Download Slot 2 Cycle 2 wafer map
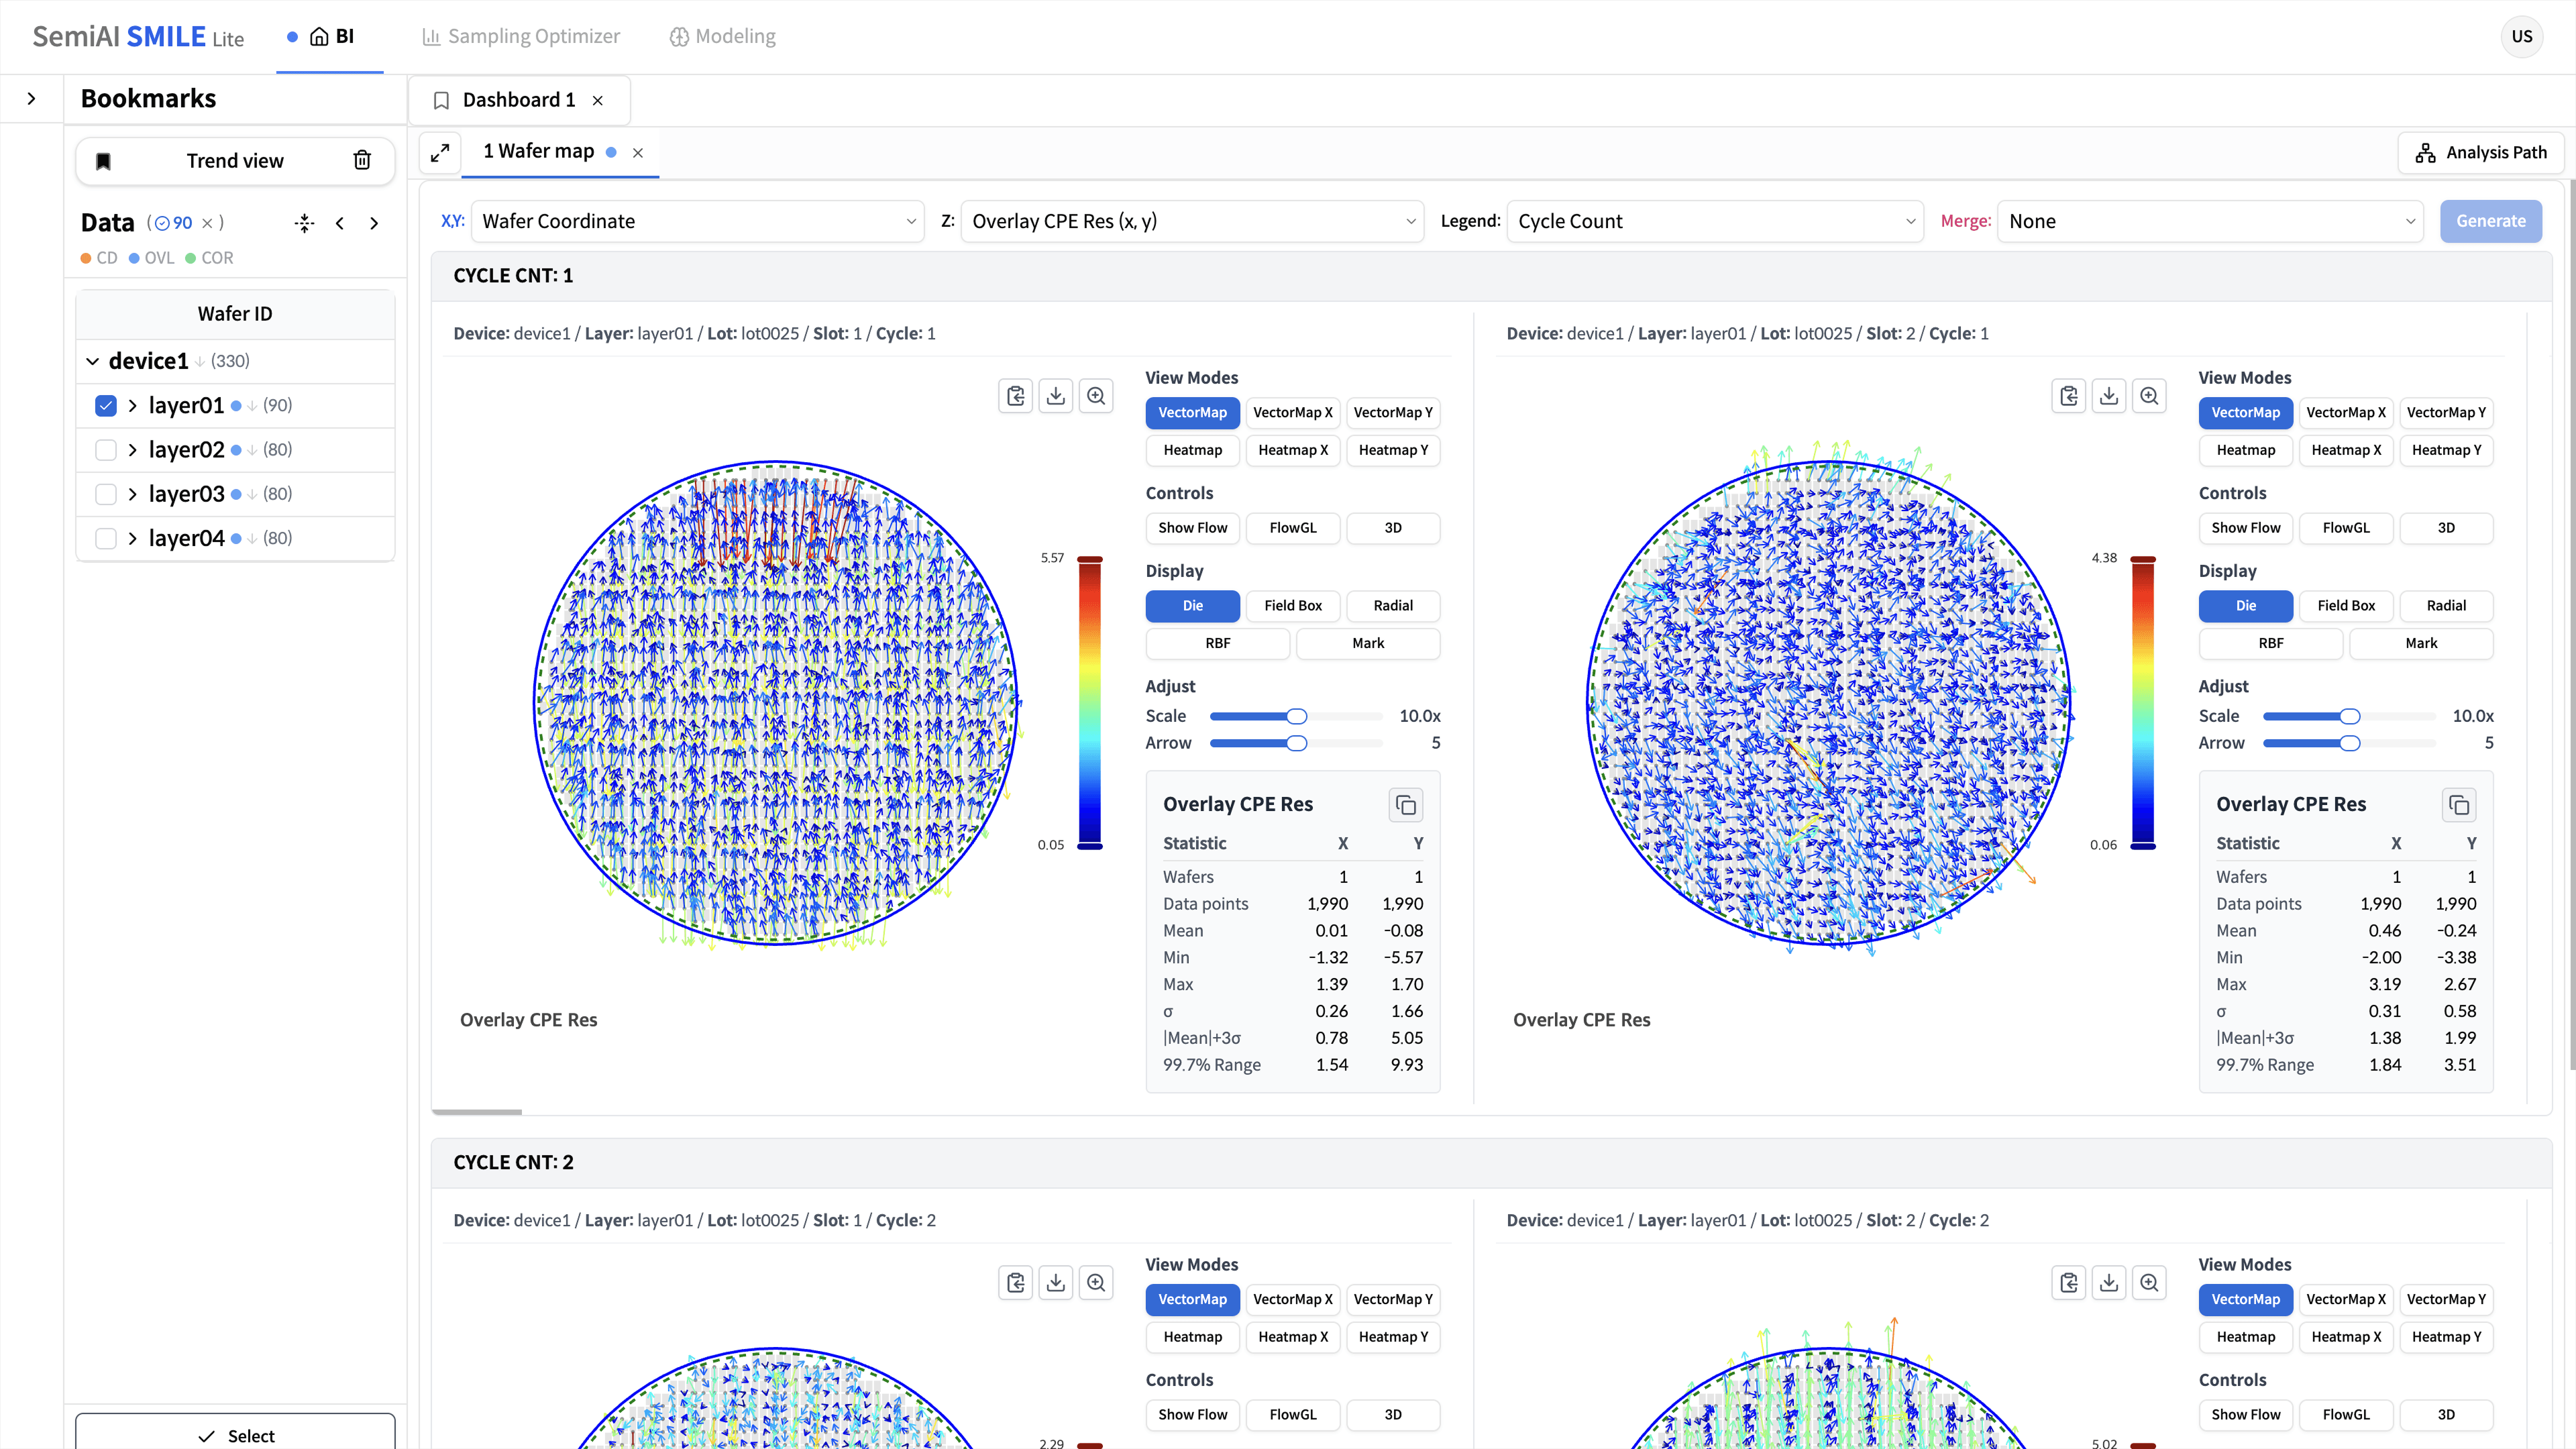Image resolution: width=2576 pixels, height=1449 pixels. click(2109, 1283)
